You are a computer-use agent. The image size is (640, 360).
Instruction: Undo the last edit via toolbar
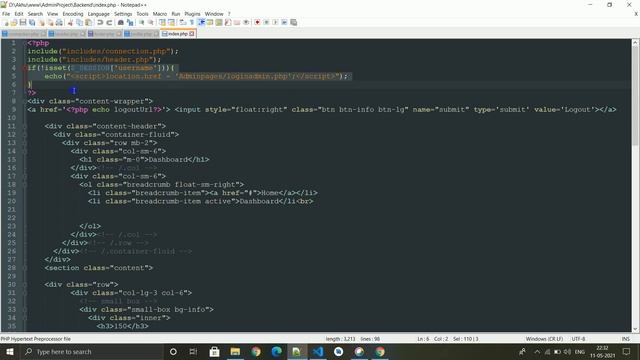[100, 22]
